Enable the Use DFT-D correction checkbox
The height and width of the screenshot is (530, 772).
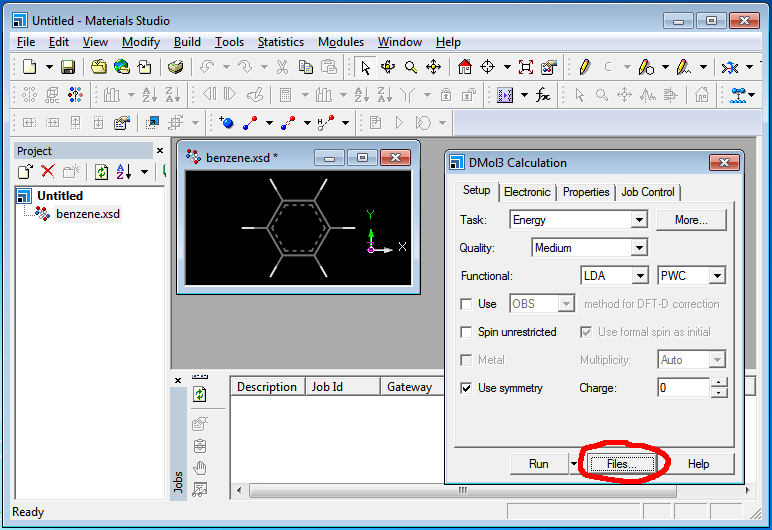pos(466,304)
